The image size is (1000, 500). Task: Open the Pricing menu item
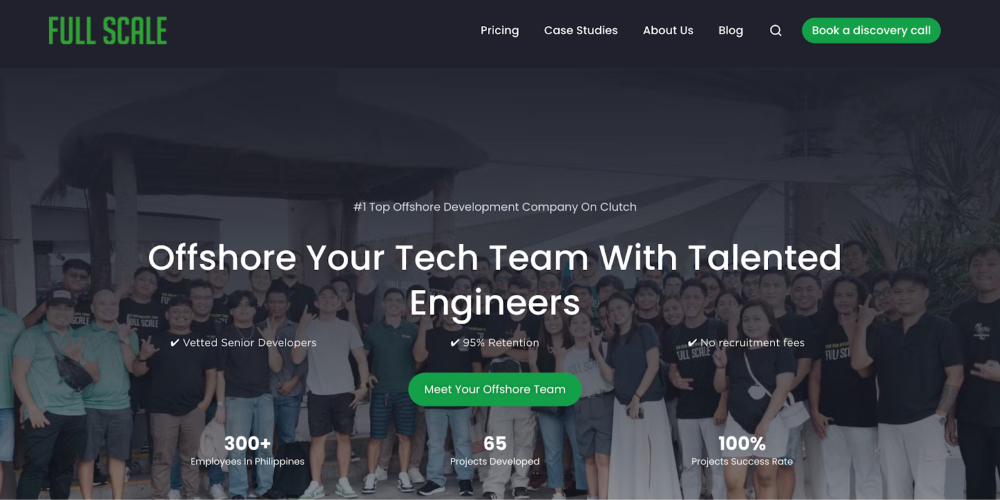click(x=499, y=31)
